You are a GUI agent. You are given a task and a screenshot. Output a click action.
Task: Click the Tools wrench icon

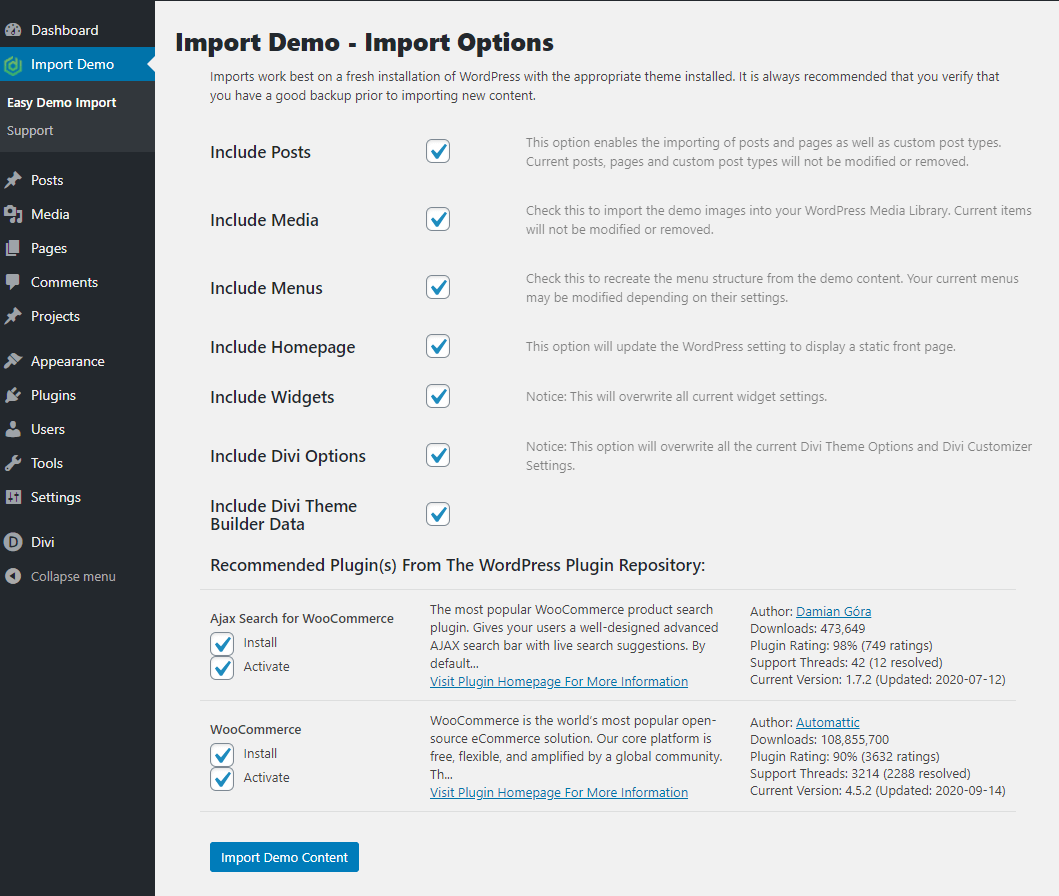[x=13, y=463]
